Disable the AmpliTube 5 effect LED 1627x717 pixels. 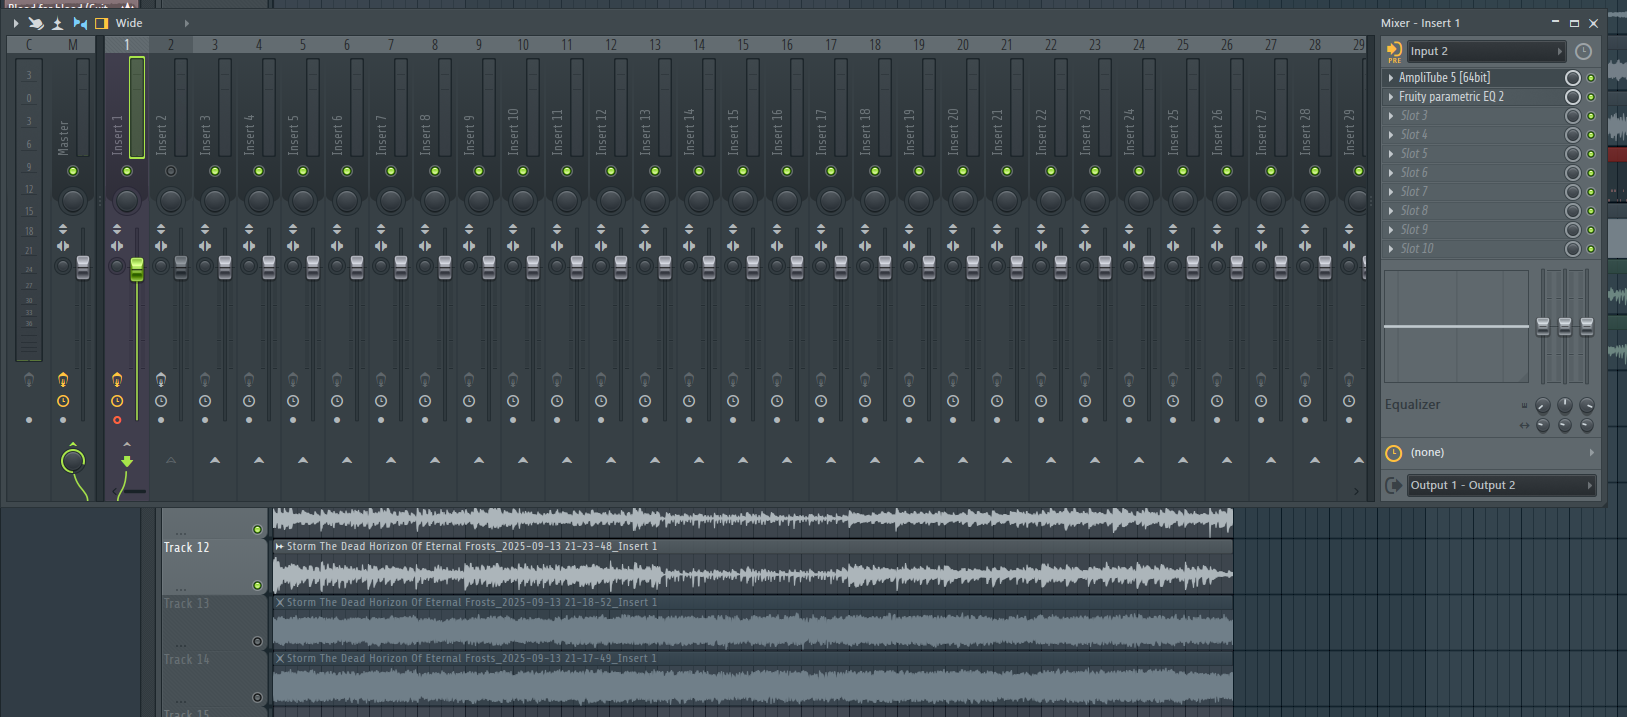pyautogui.click(x=1591, y=78)
